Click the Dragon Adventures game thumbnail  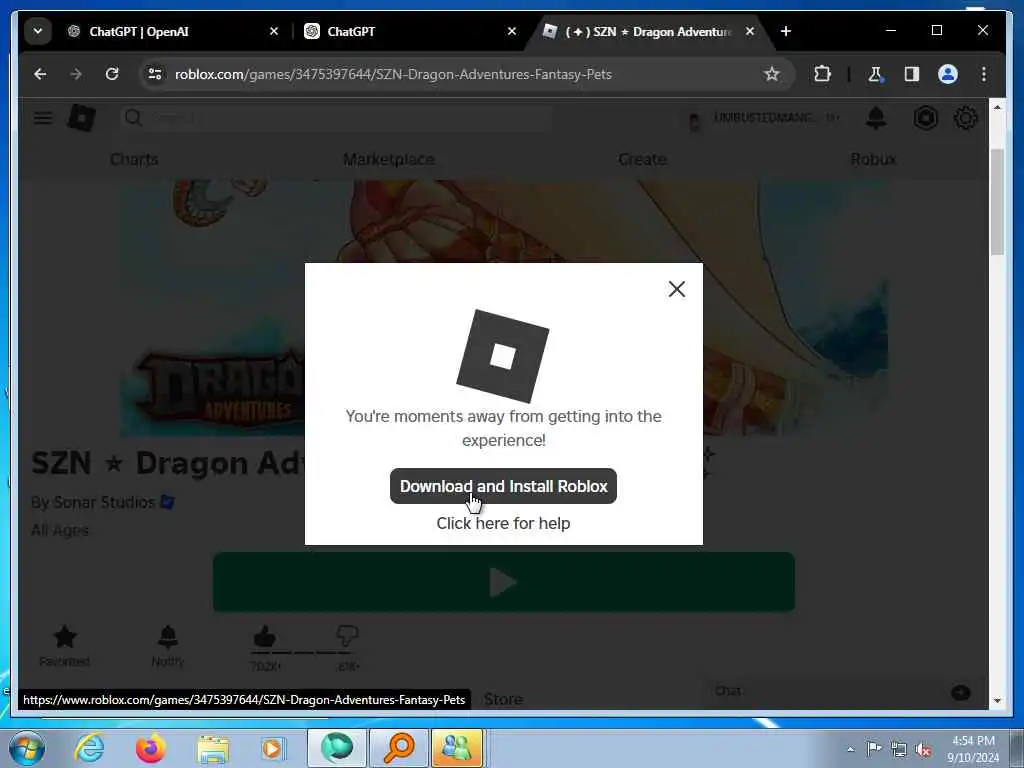pos(504,308)
